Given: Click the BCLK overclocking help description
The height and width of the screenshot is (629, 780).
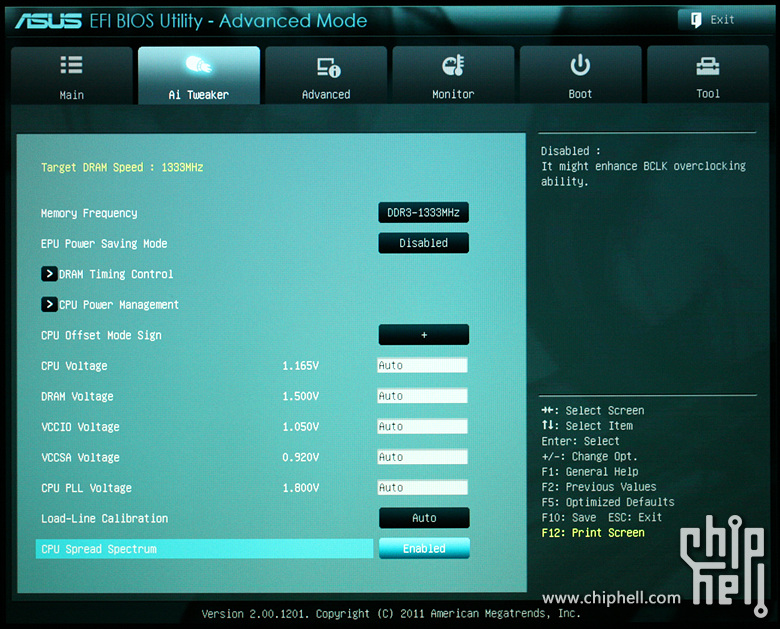Looking at the screenshot, I should click(643, 166).
